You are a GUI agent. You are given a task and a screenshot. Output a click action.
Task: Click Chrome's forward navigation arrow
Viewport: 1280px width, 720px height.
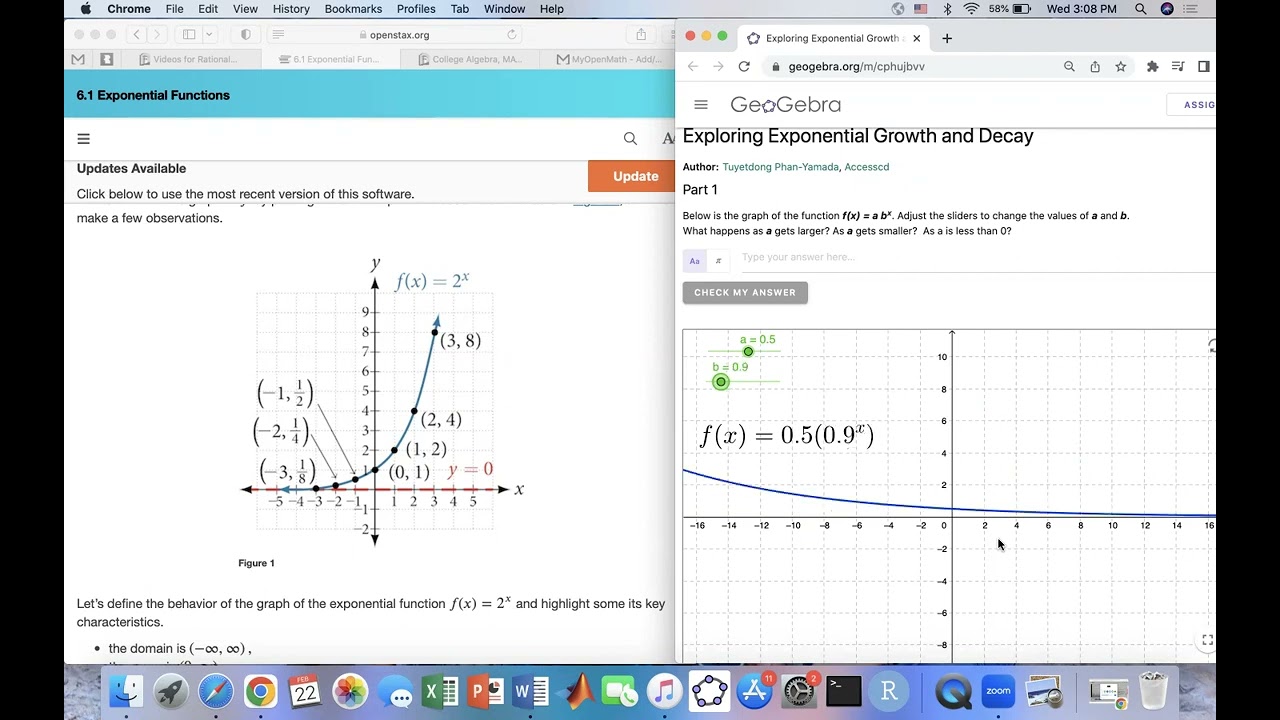tap(718, 66)
